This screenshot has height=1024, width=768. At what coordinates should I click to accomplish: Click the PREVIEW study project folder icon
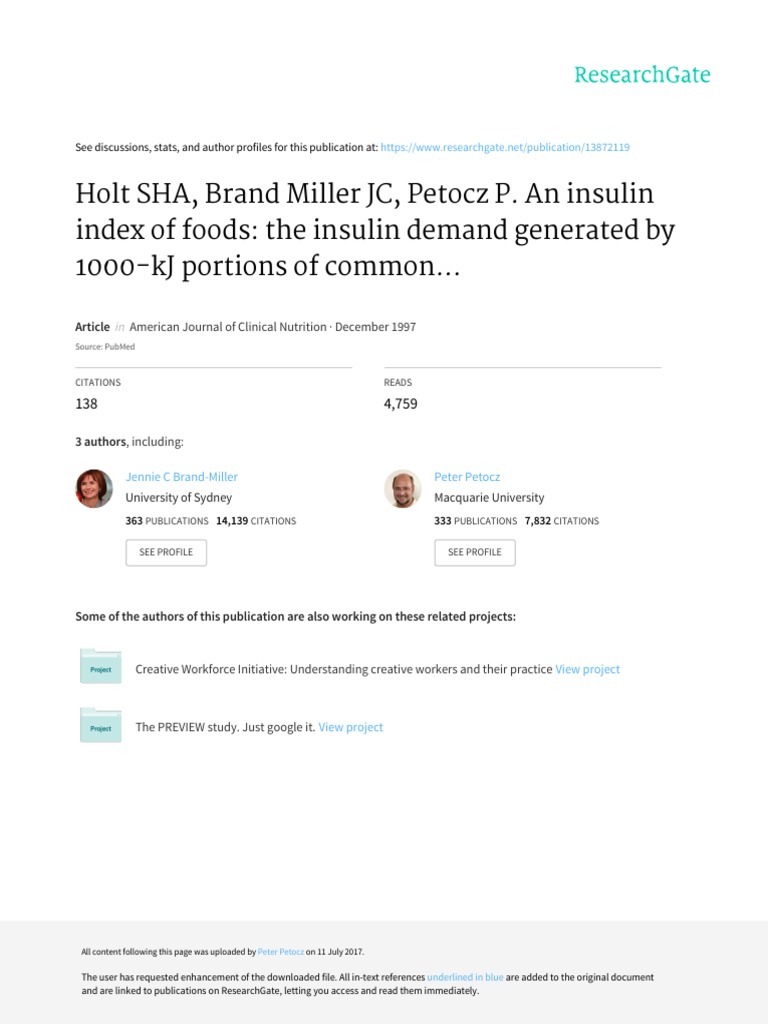pos(101,725)
